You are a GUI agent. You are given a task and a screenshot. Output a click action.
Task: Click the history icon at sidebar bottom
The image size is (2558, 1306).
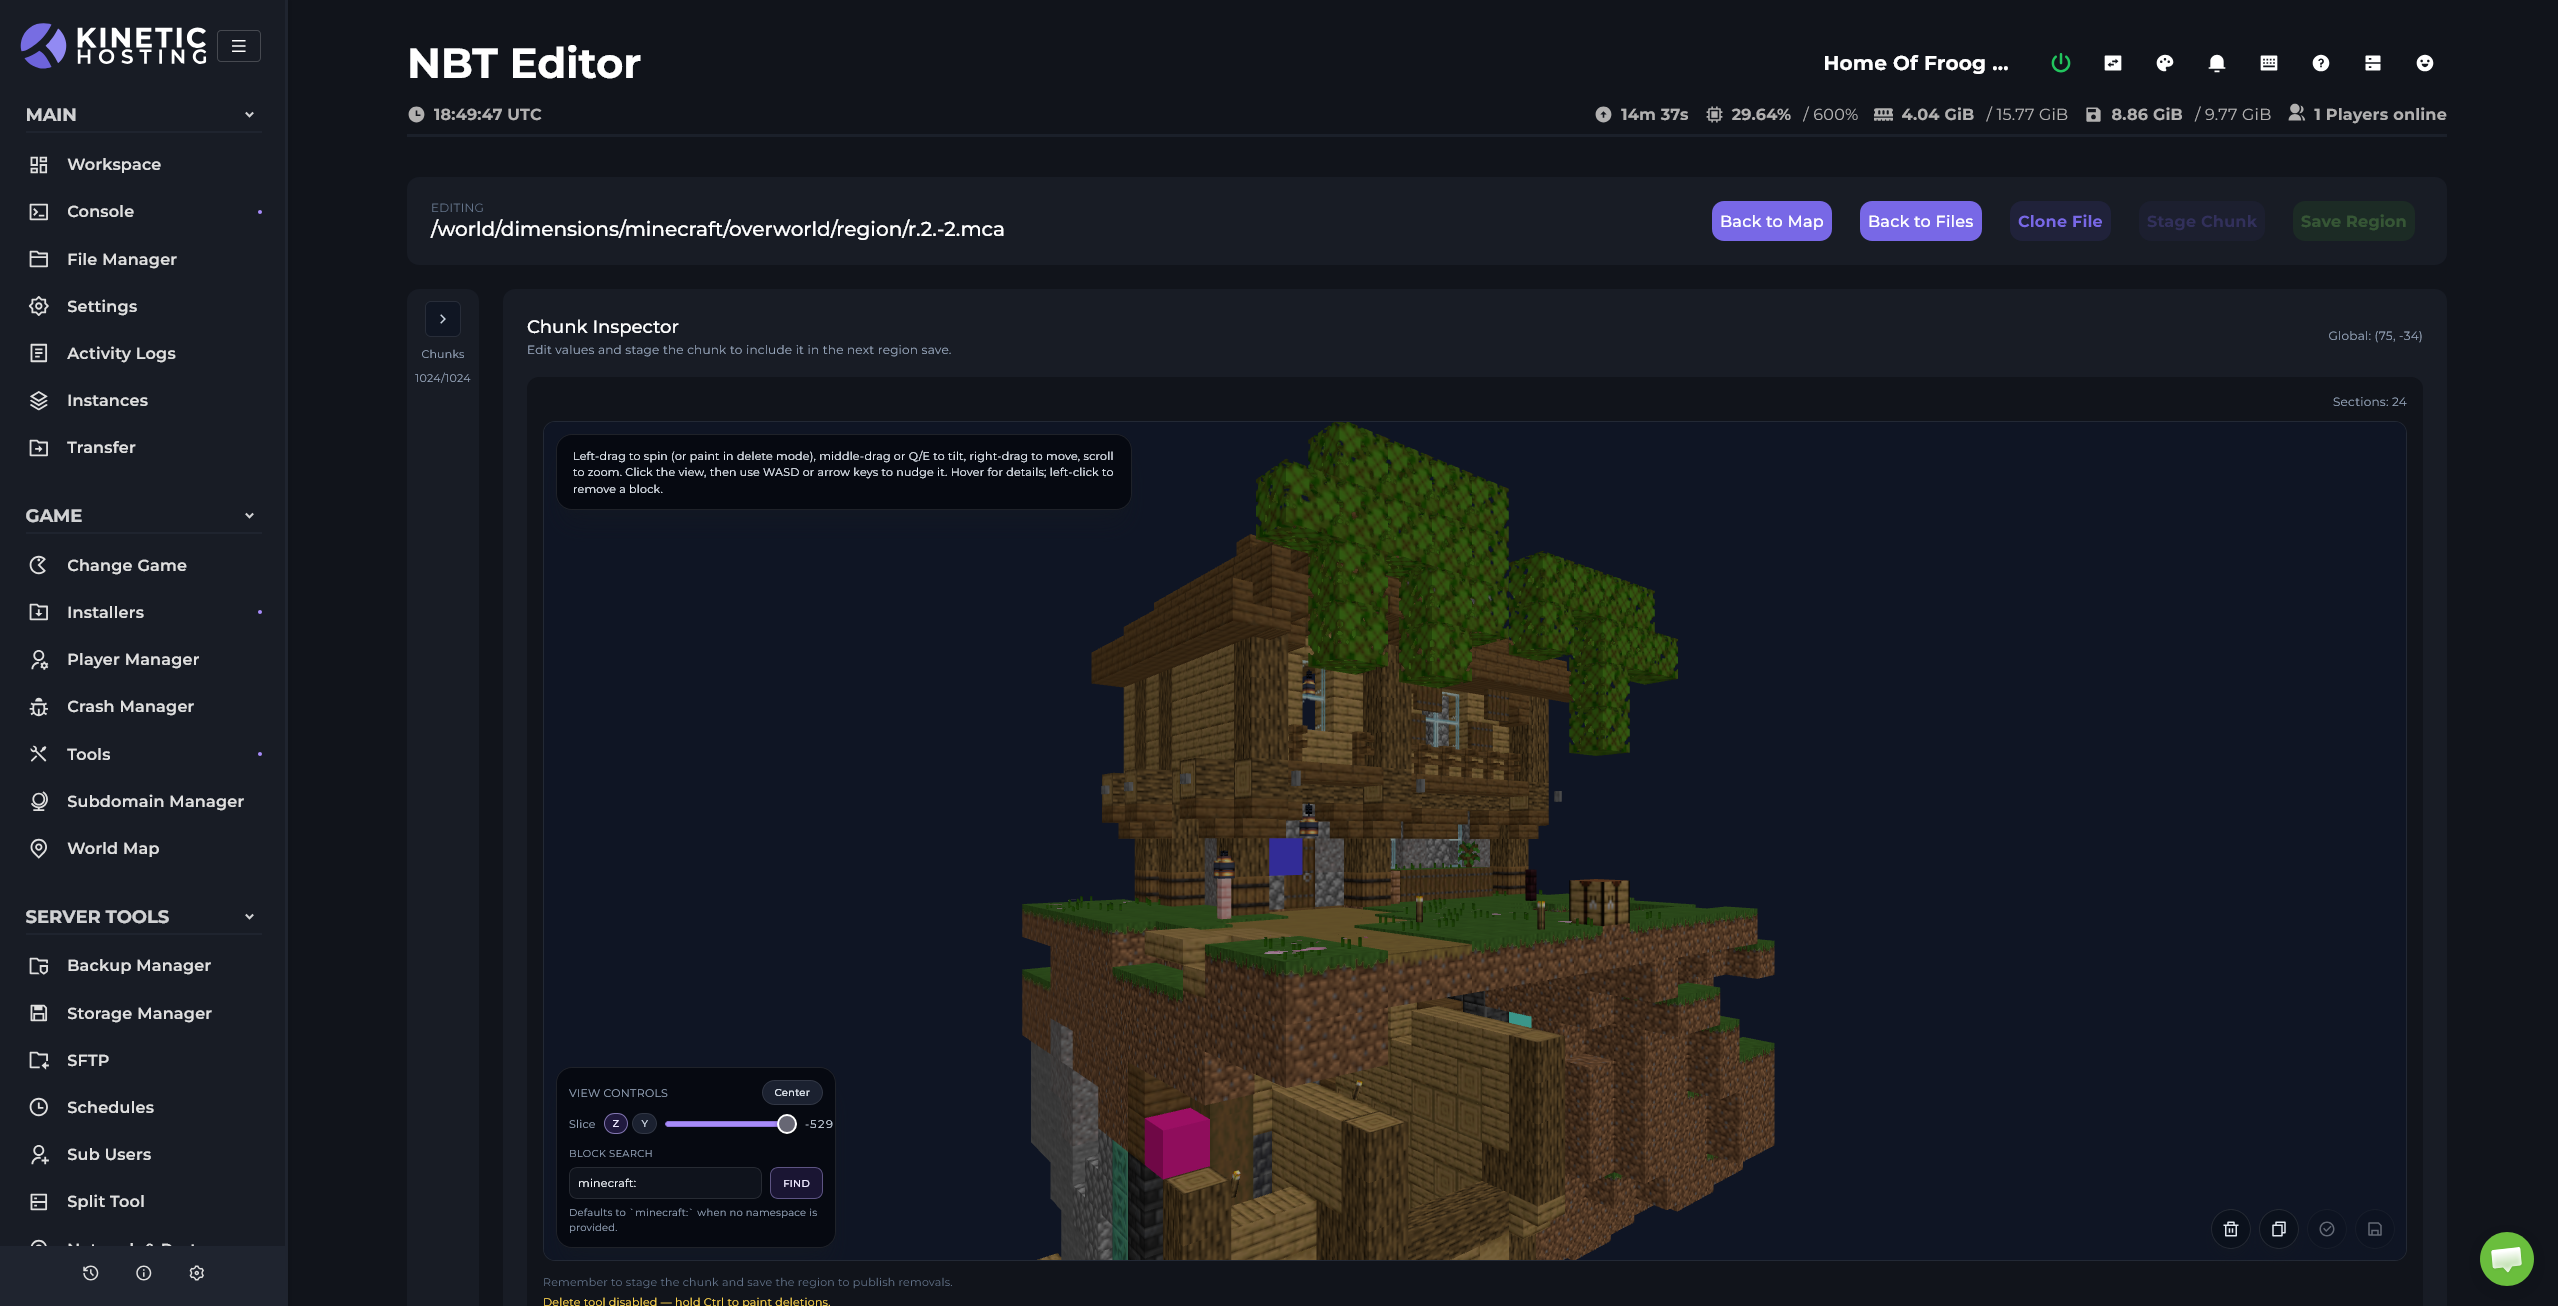tap(90, 1273)
